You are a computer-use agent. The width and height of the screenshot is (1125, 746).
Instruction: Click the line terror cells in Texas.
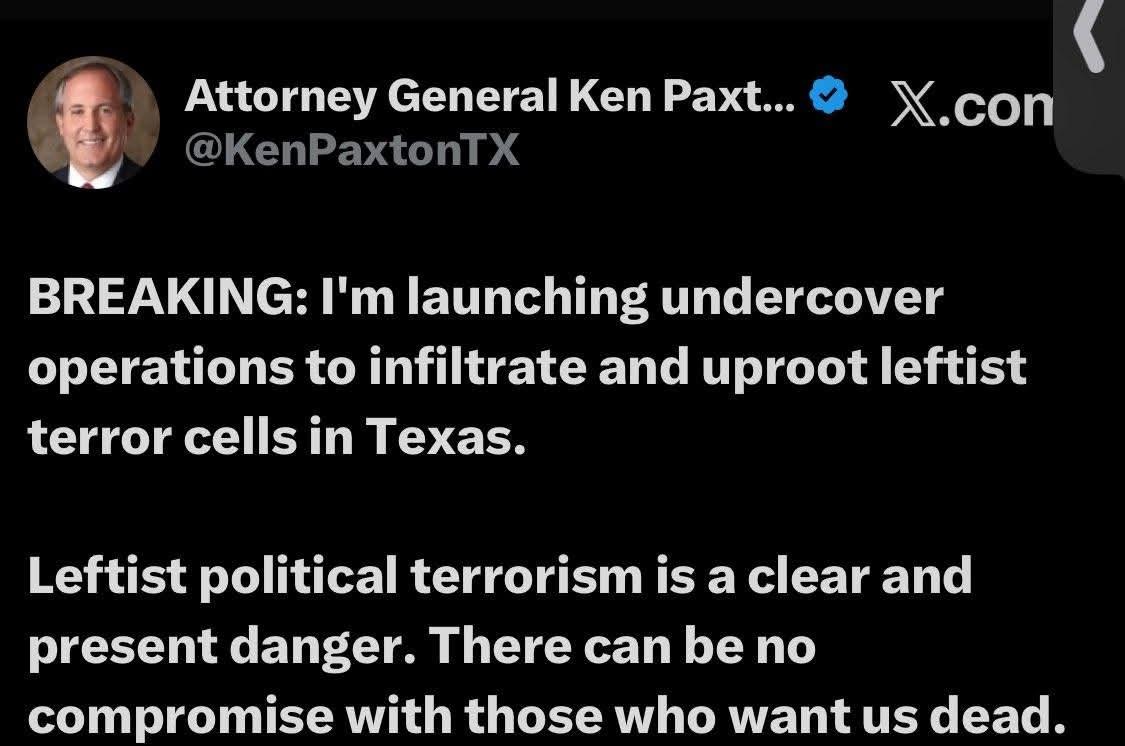click(x=277, y=436)
